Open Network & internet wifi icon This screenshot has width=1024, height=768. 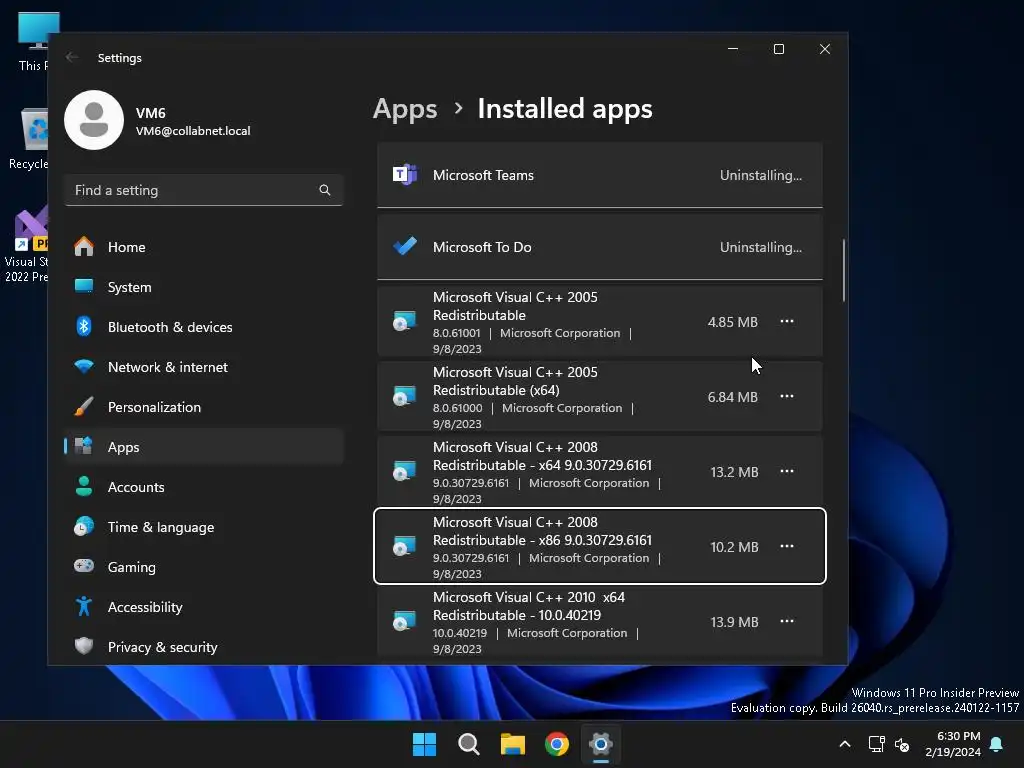(x=84, y=366)
